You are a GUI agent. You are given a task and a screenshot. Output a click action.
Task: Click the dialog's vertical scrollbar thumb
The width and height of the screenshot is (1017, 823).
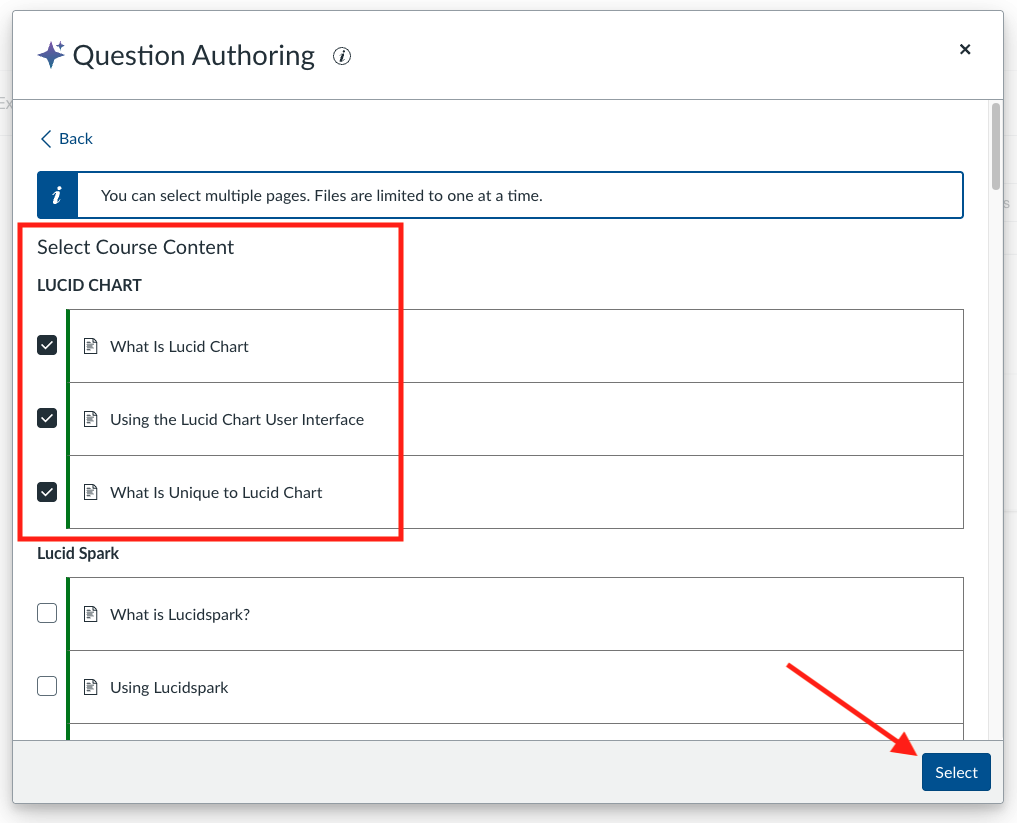996,146
